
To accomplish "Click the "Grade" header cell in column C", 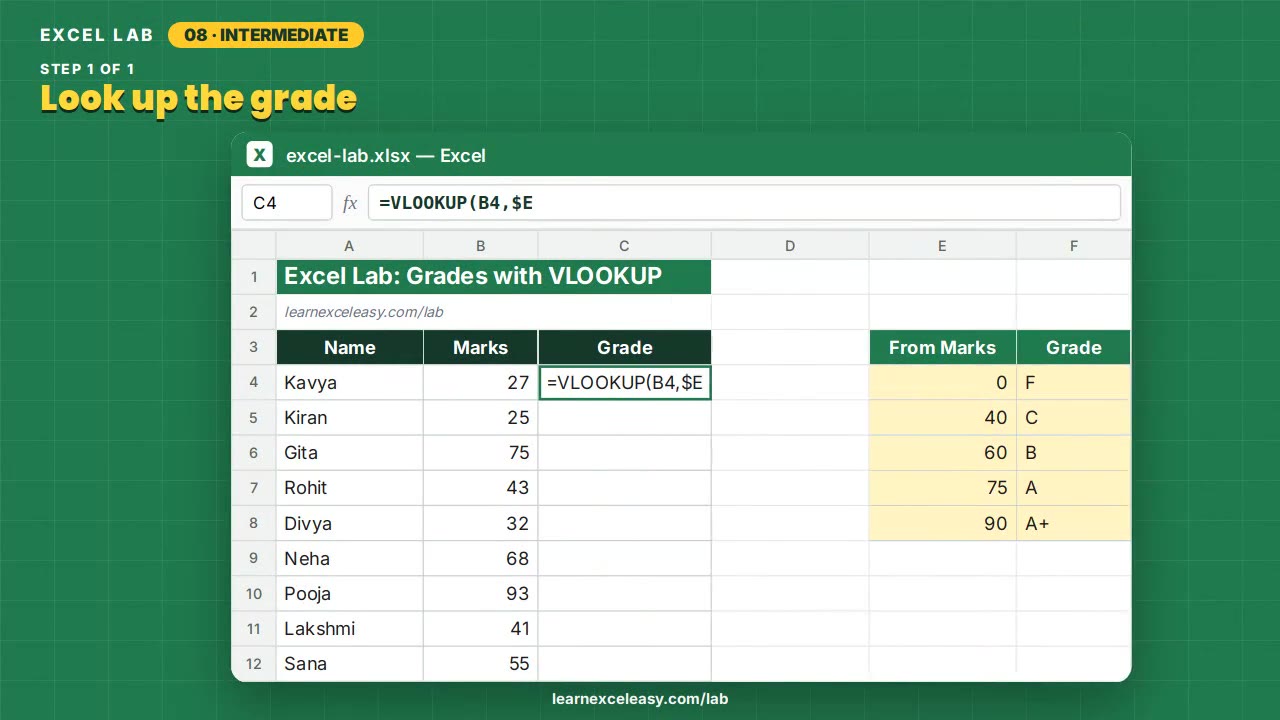I will [x=625, y=347].
